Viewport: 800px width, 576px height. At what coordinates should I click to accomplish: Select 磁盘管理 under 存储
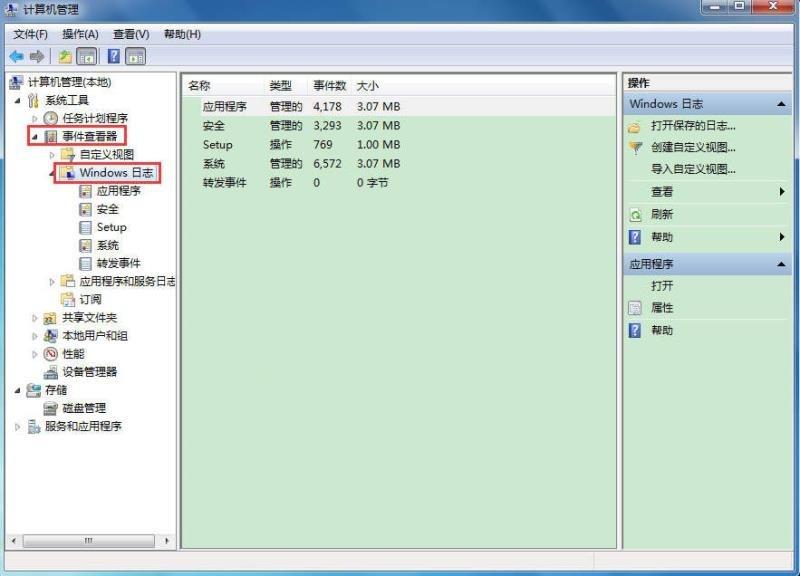point(83,408)
